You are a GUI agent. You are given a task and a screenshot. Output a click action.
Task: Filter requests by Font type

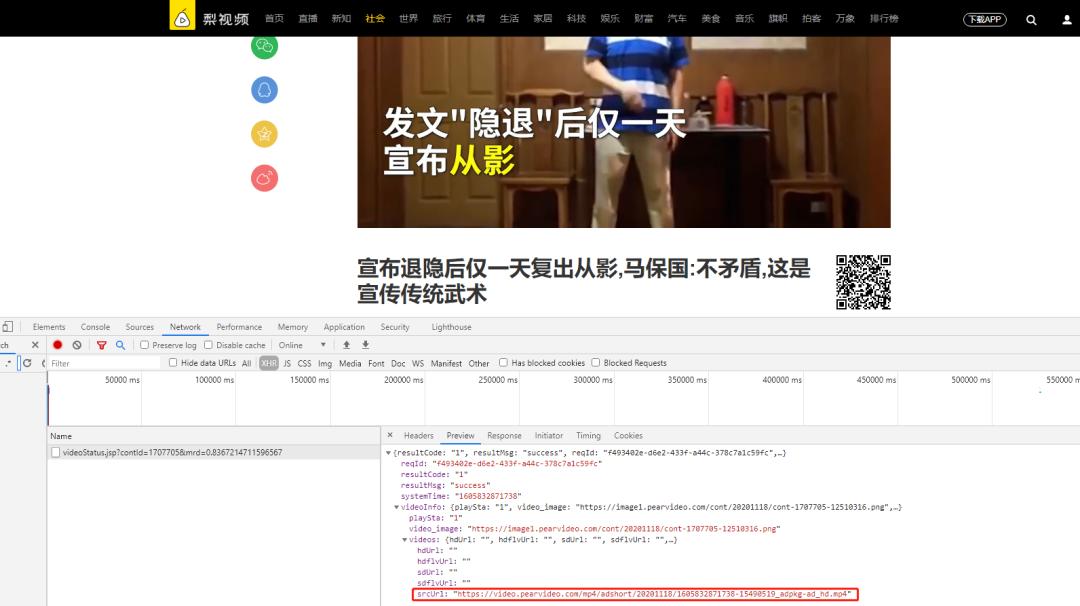376,364
